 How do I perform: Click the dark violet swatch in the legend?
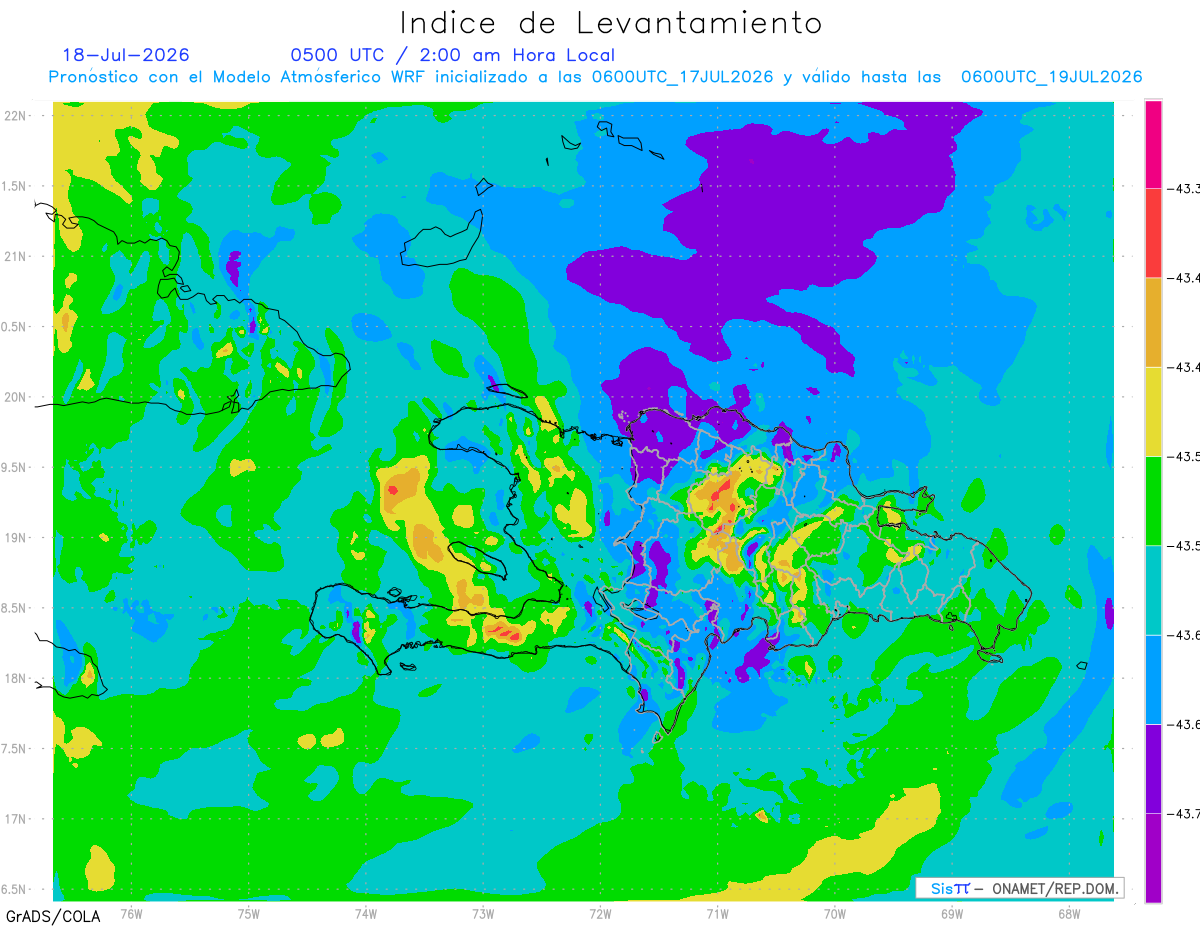[x=1153, y=768]
